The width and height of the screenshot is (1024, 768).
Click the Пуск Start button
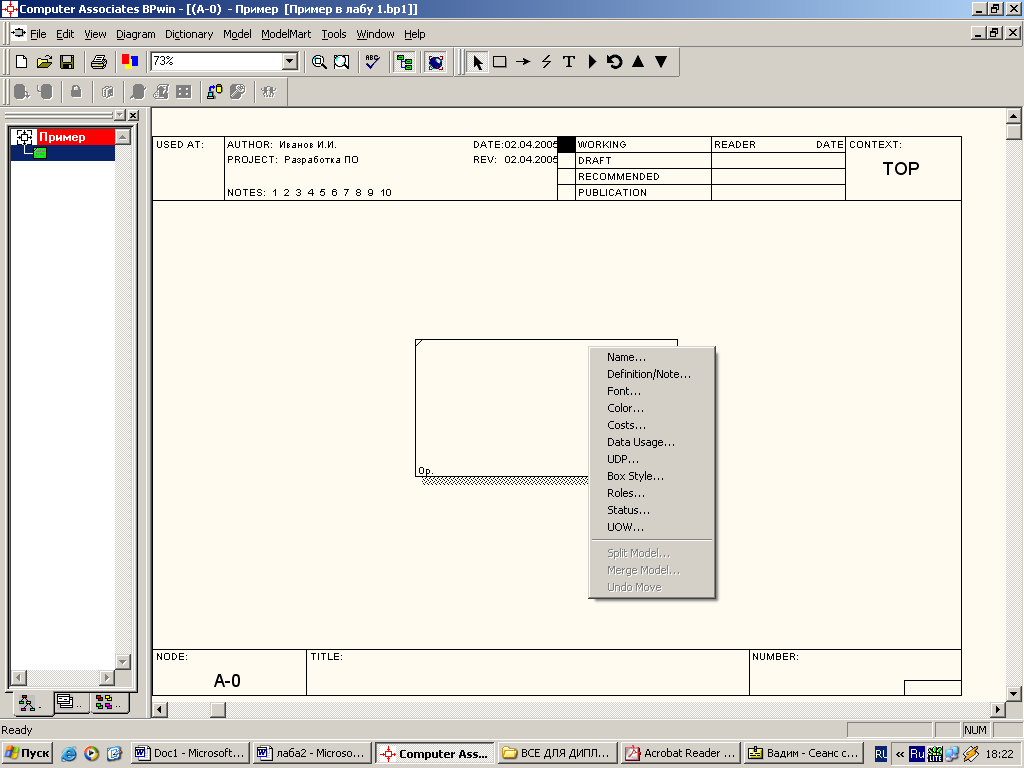point(28,753)
